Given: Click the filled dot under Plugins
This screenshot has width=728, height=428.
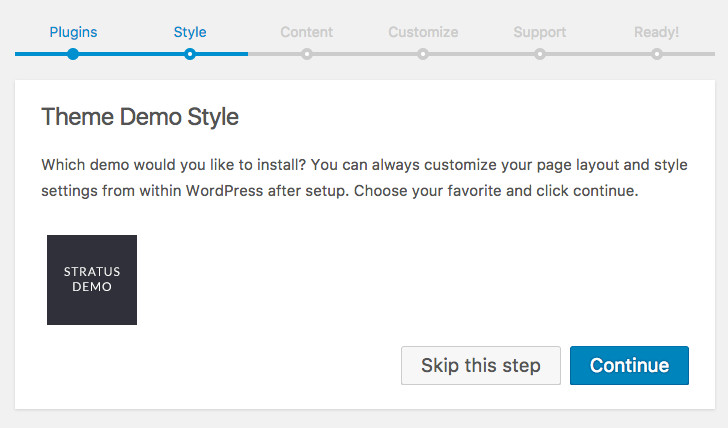Looking at the screenshot, I should pos(73,54).
